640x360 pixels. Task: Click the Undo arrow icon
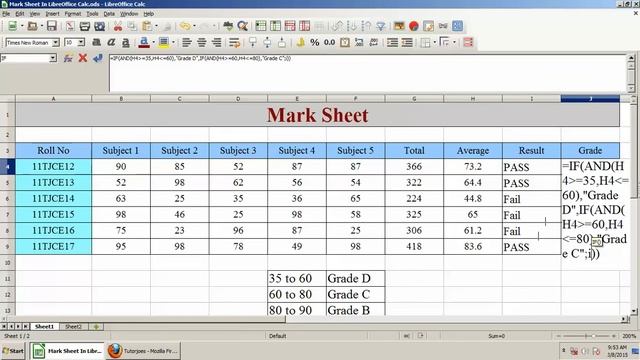185,26
